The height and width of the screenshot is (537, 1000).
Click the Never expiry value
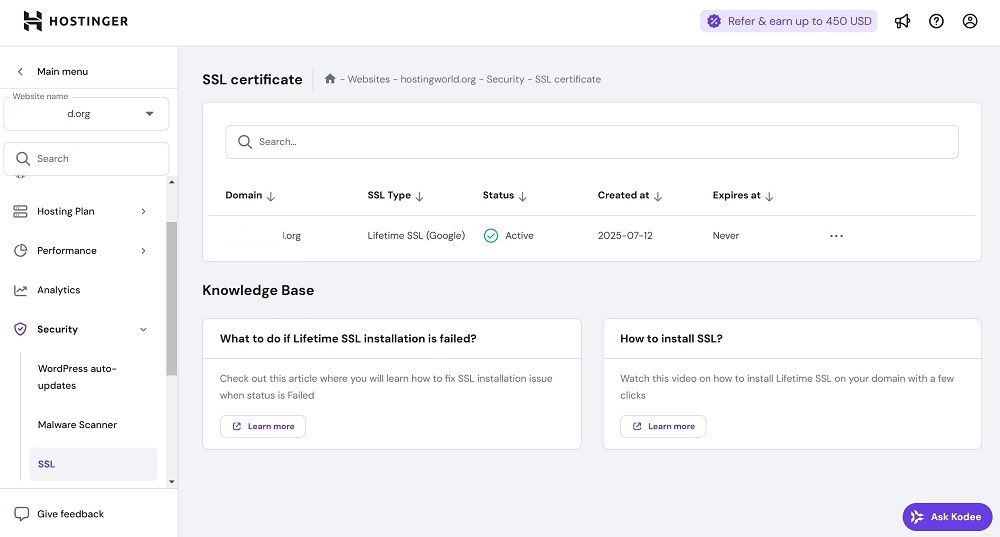(726, 235)
